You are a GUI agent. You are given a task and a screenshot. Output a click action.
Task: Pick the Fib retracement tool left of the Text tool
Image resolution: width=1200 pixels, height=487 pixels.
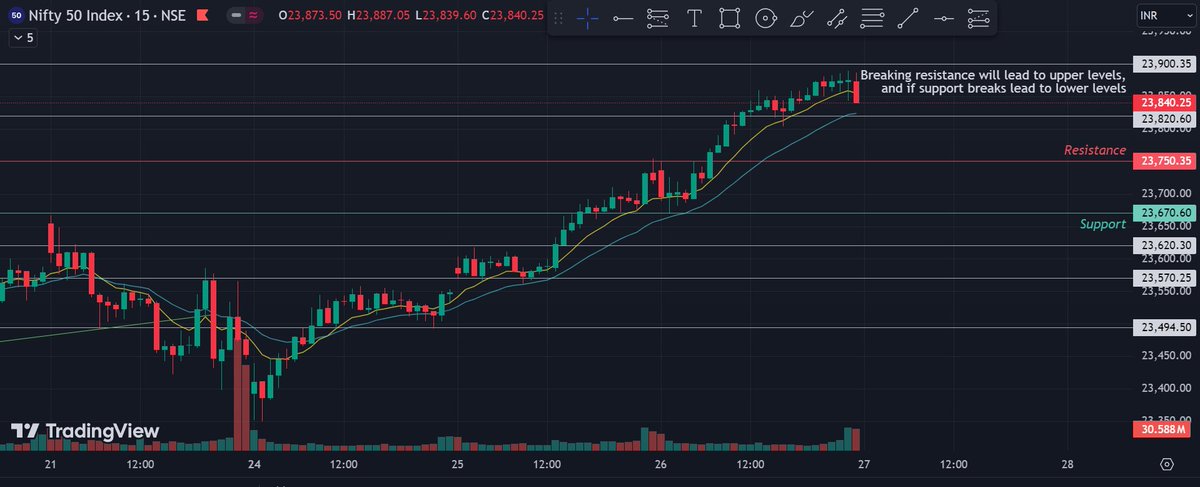pos(658,18)
